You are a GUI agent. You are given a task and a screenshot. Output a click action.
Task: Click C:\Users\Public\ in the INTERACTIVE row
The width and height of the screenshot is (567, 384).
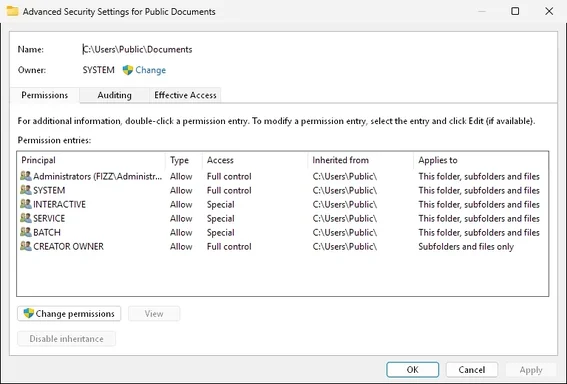pyautogui.click(x=345, y=204)
